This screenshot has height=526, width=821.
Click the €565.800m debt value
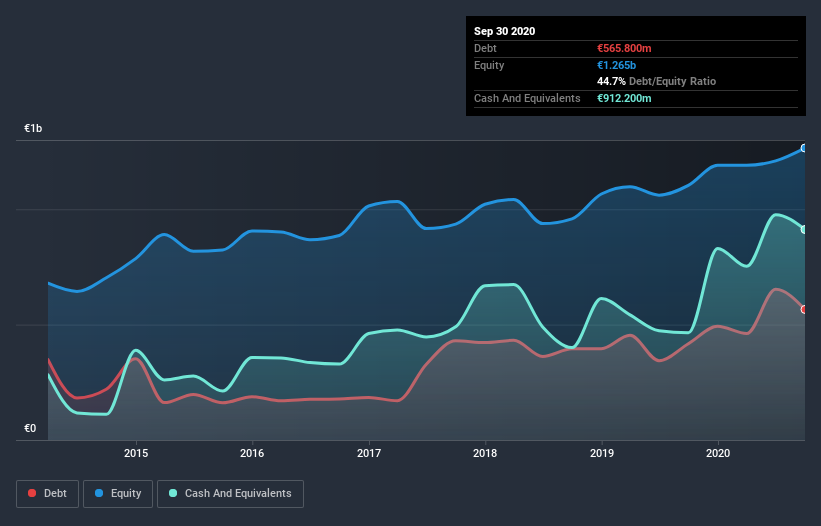pos(624,48)
